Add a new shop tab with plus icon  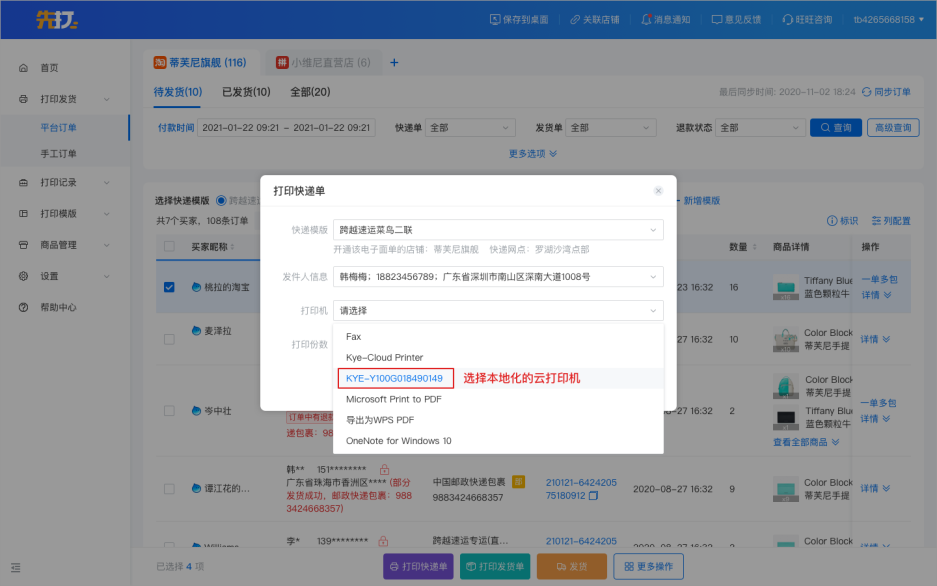(394, 63)
